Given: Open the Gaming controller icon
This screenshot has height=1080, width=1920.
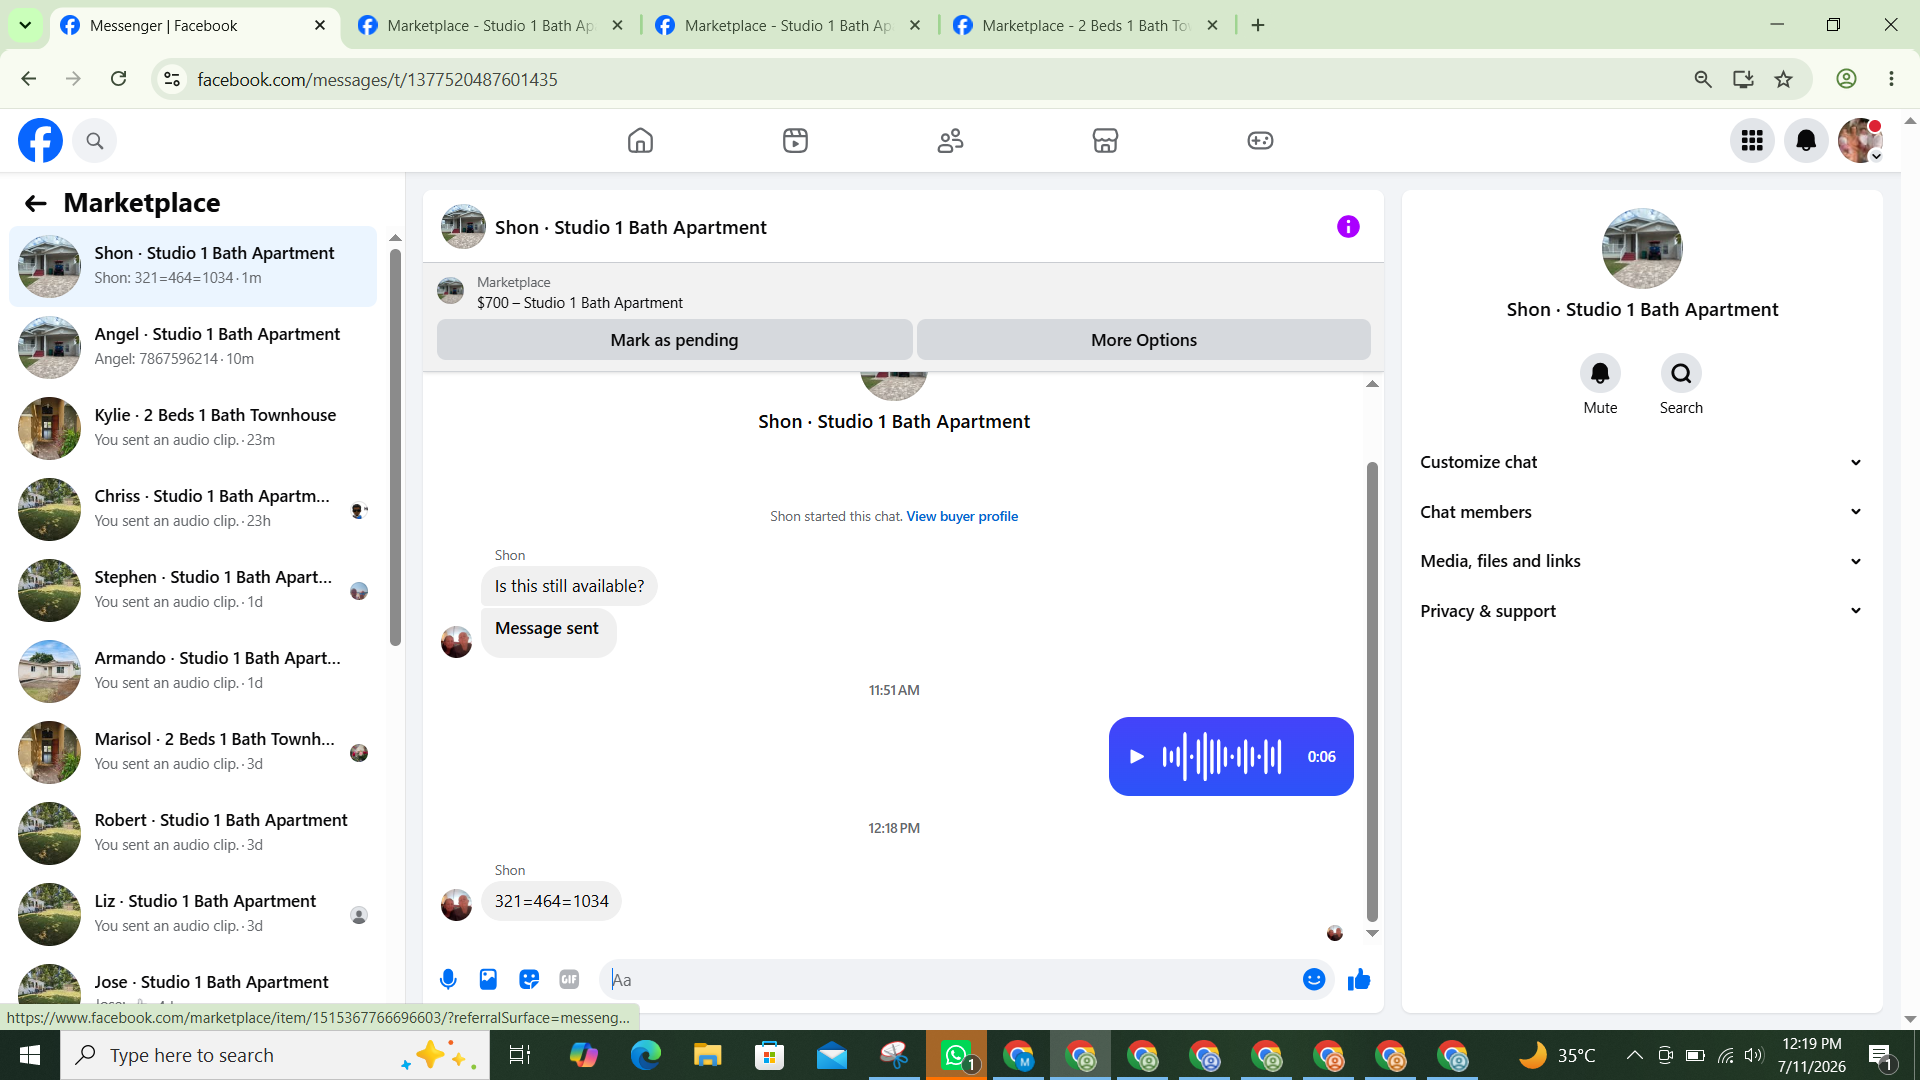Looking at the screenshot, I should click(x=1260, y=141).
